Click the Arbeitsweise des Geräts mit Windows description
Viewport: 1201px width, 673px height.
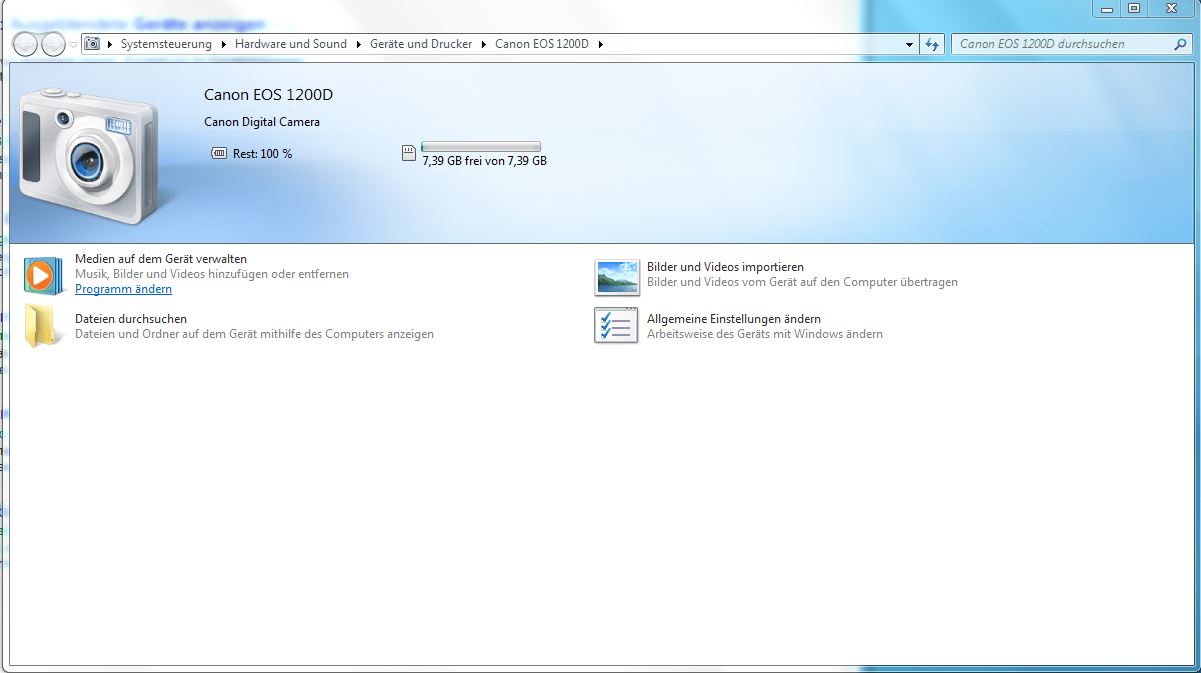click(x=765, y=334)
